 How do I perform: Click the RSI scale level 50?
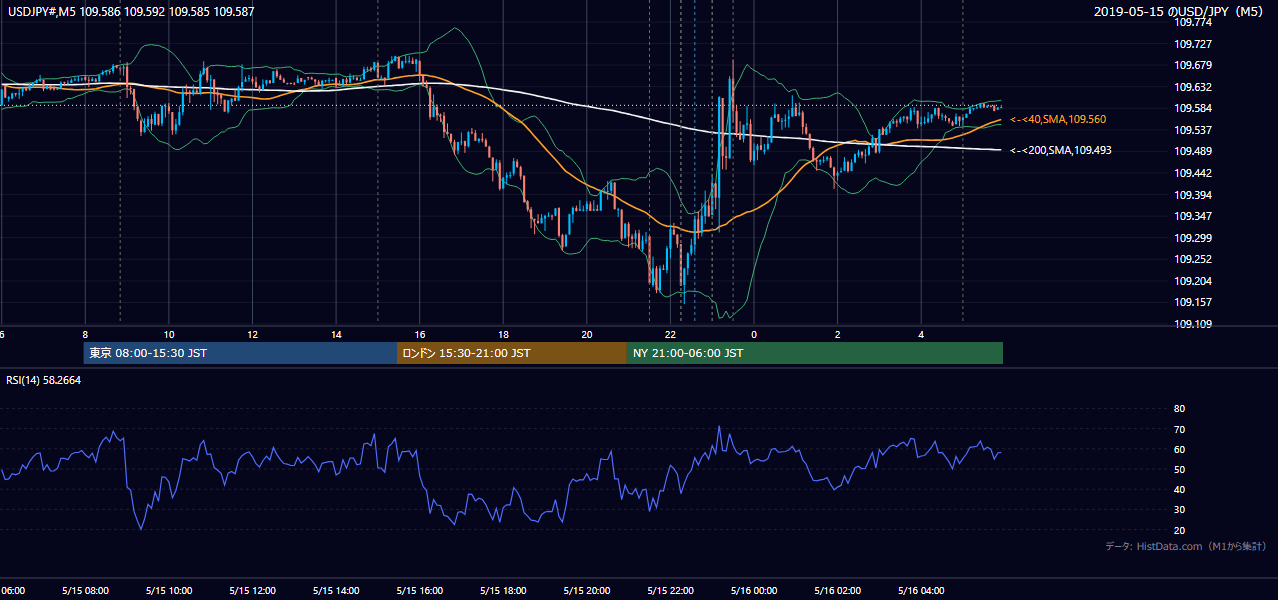point(1179,469)
